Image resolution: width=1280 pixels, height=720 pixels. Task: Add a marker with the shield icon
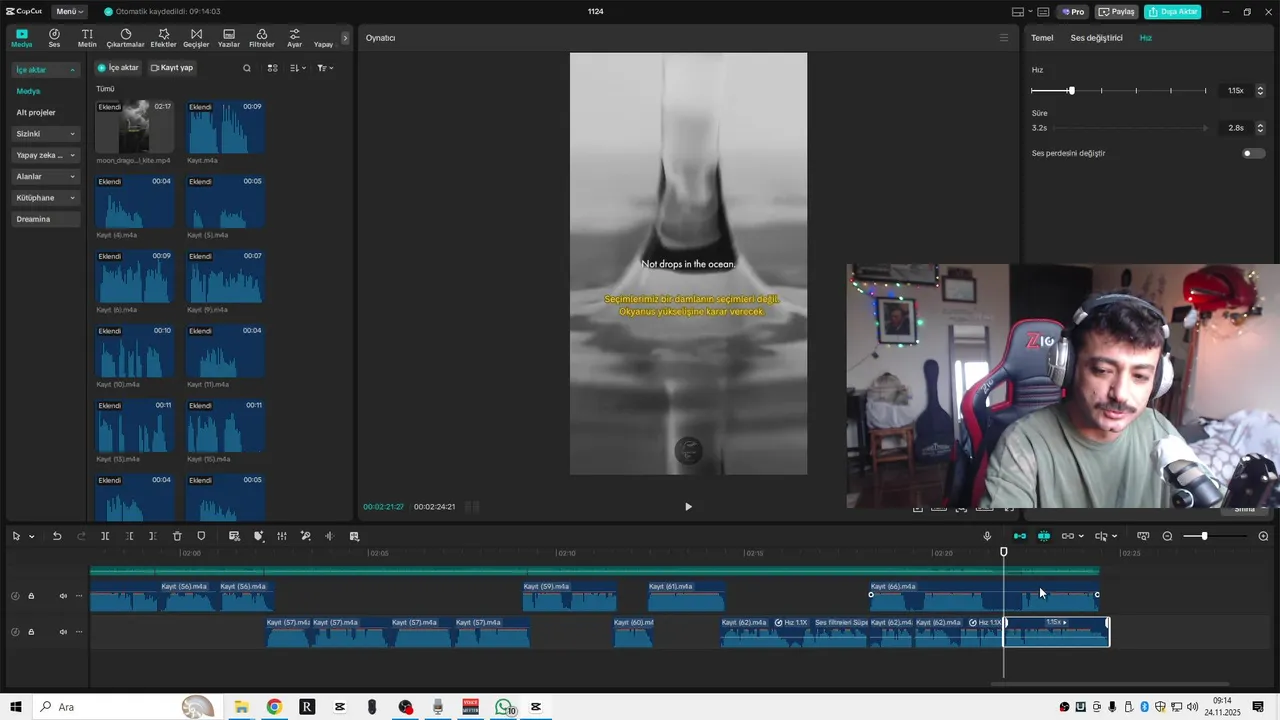coord(201,536)
